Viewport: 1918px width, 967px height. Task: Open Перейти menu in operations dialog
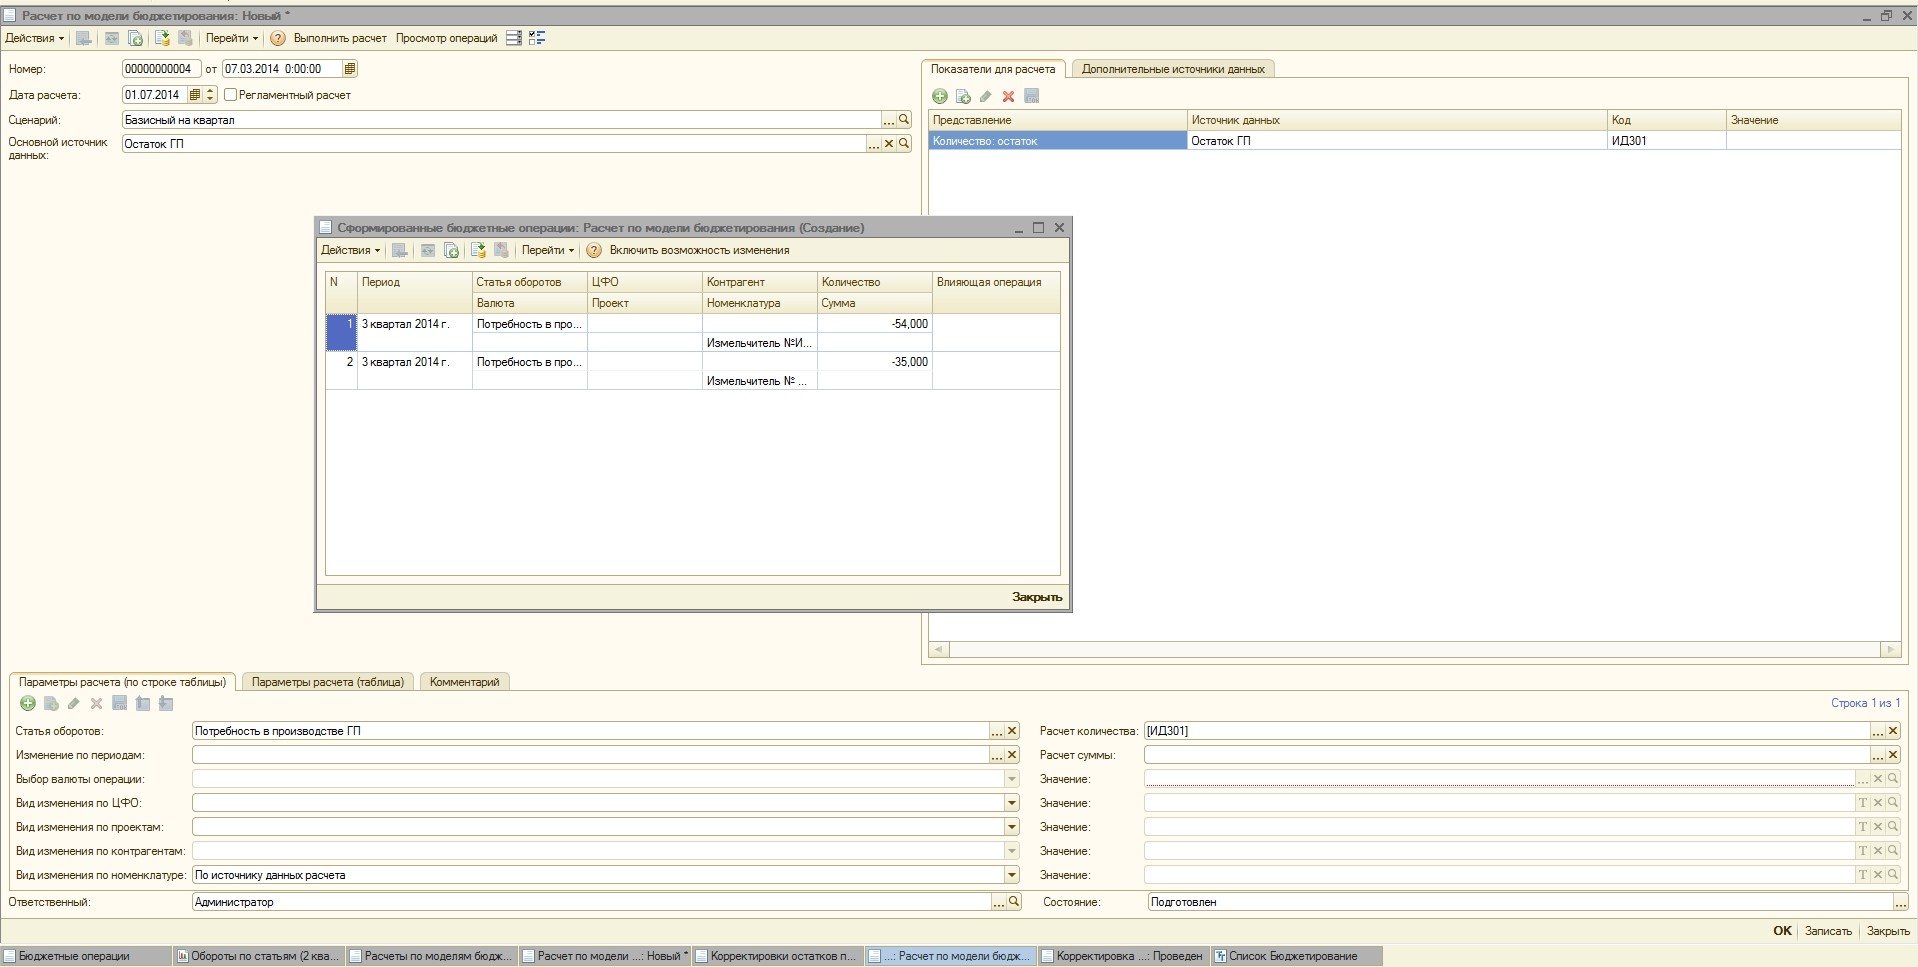click(547, 250)
